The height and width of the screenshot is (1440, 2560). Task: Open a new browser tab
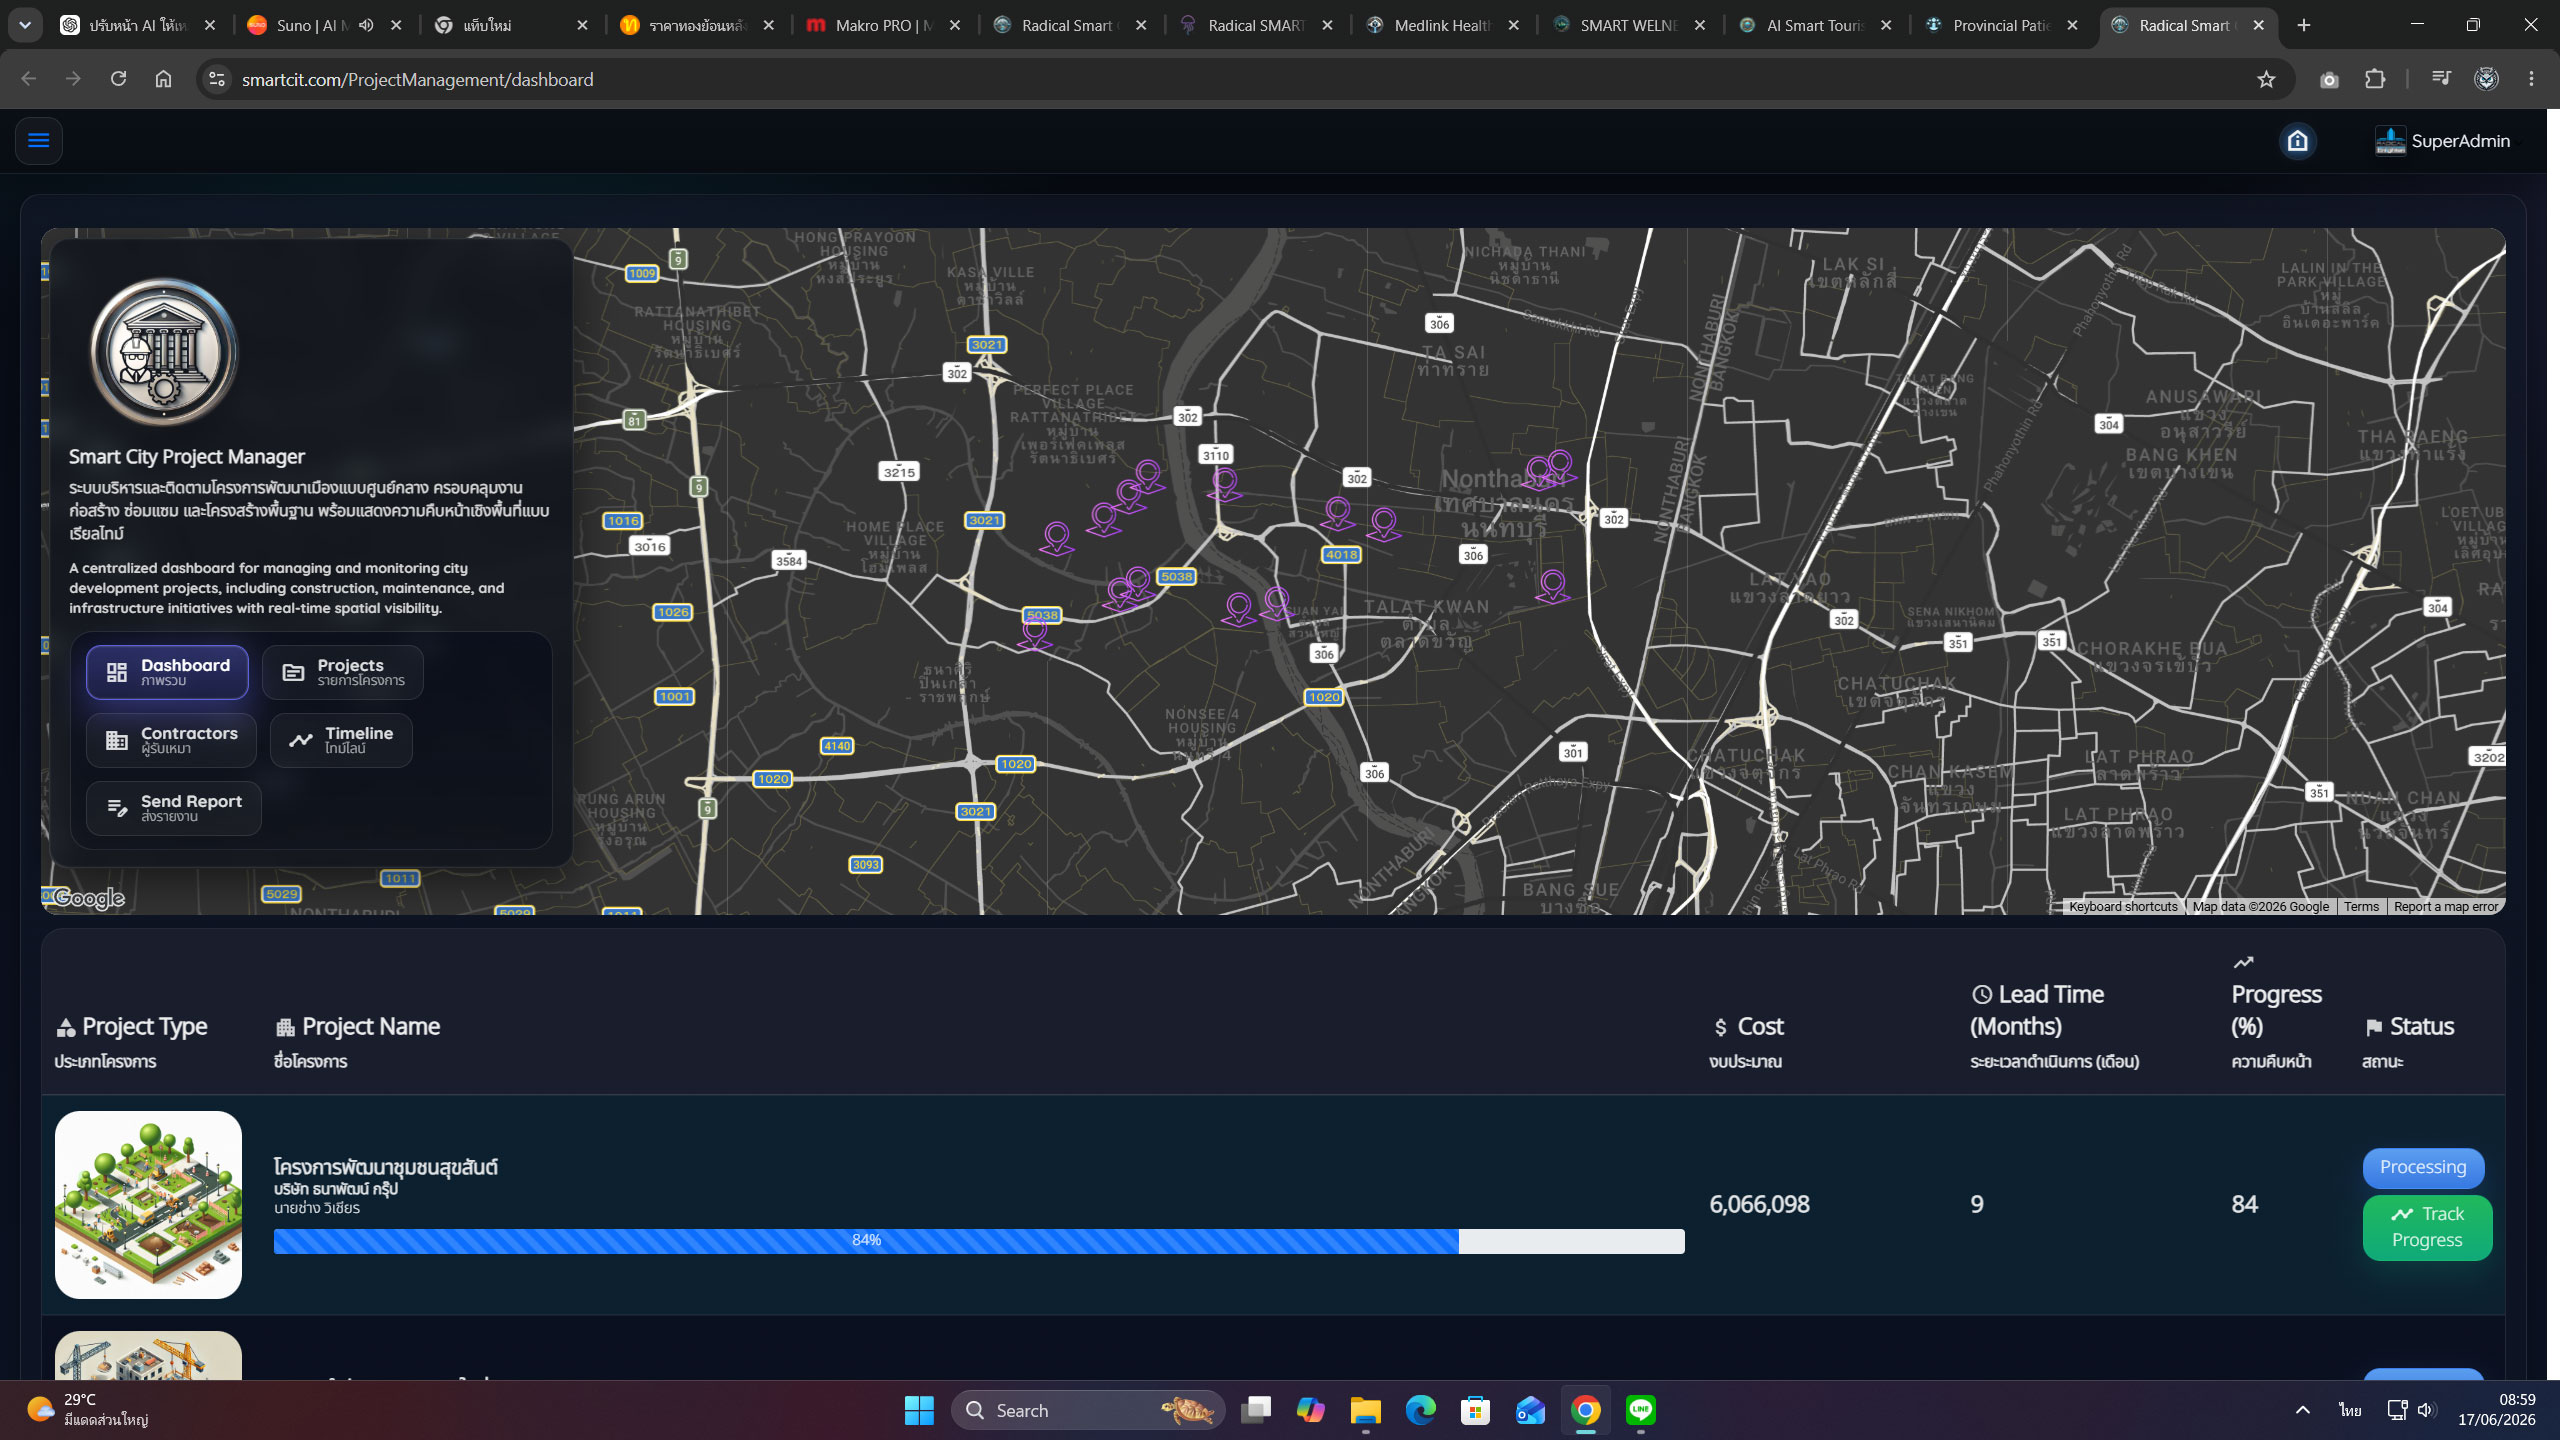click(2304, 25)
